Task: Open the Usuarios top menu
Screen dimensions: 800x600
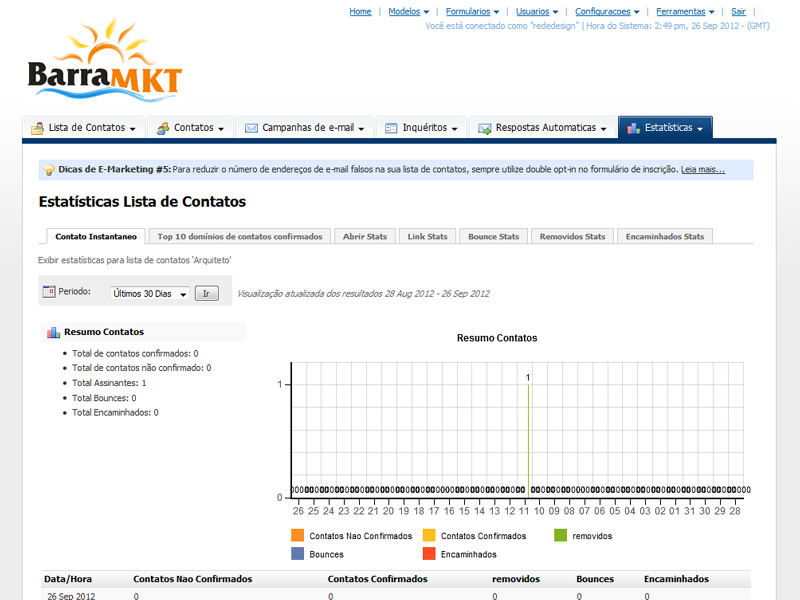Action: click(x=537, y=12)
